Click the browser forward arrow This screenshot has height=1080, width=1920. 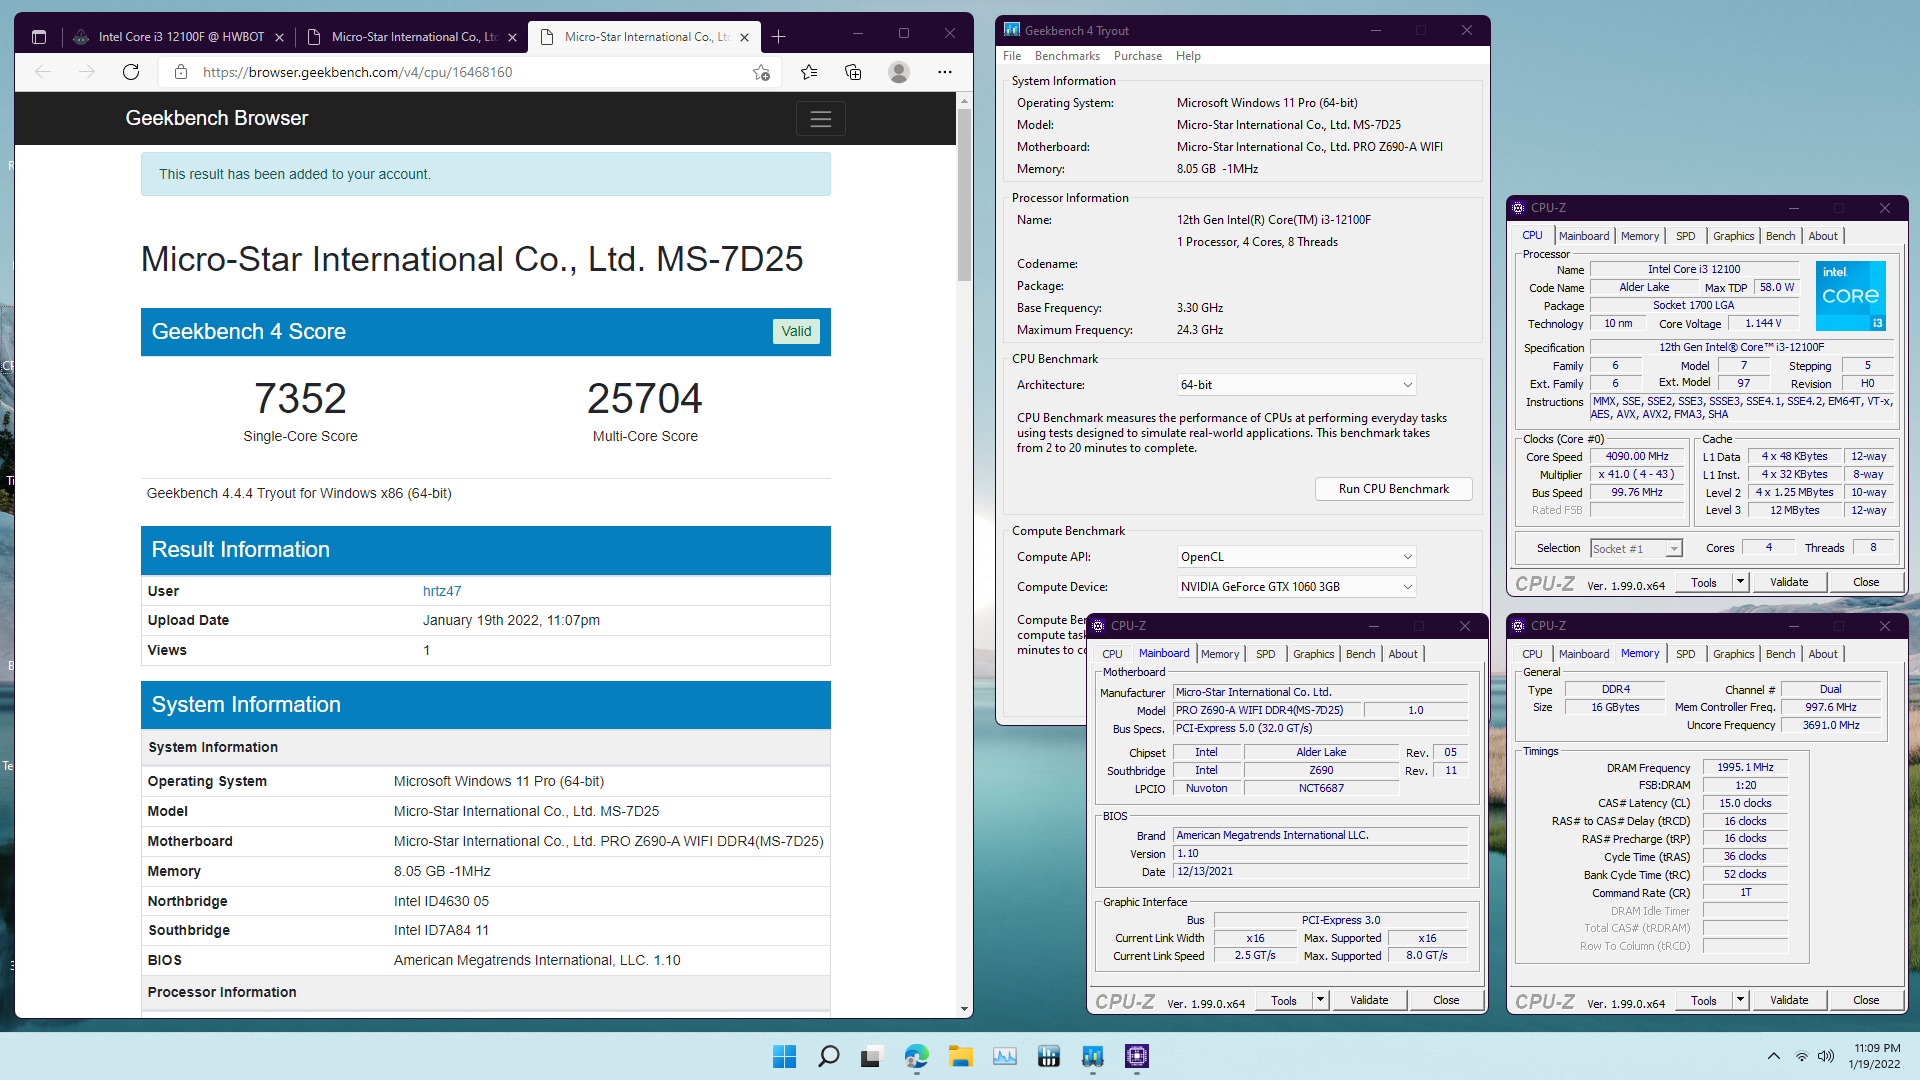(87, 72)
